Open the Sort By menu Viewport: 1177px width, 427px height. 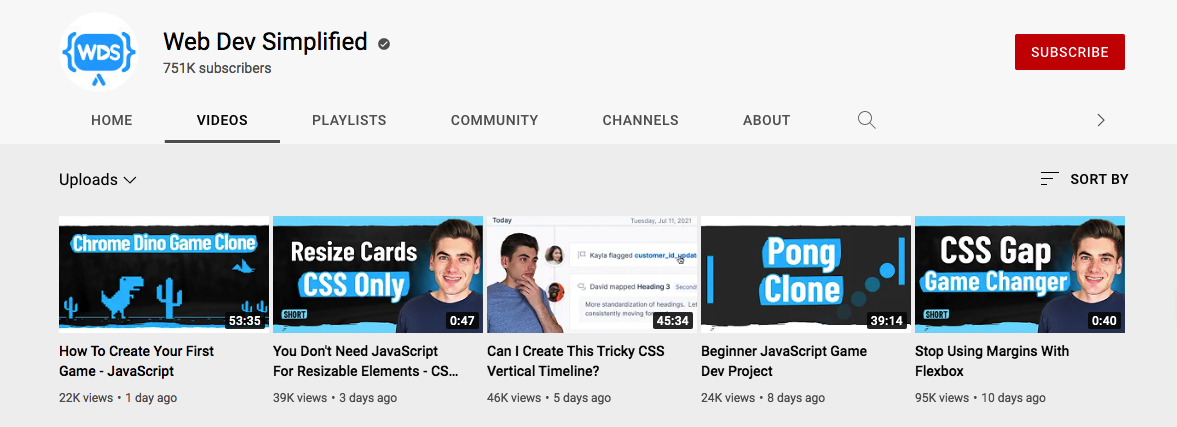point(1084,179)
